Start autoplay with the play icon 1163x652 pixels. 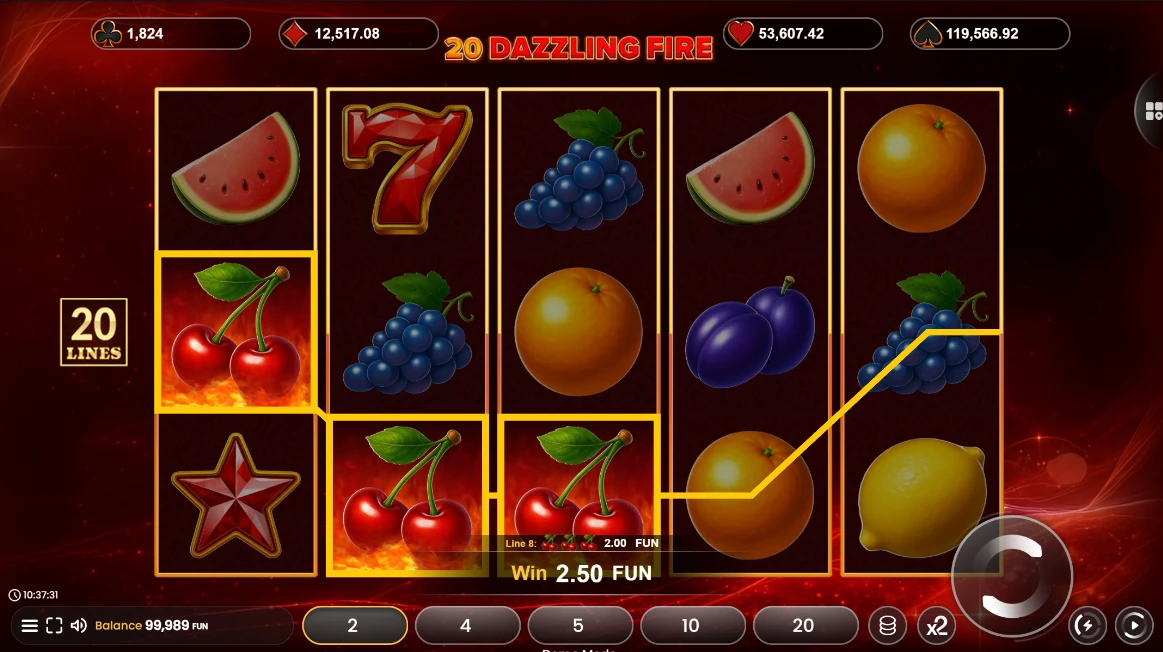pos(1134,625)
